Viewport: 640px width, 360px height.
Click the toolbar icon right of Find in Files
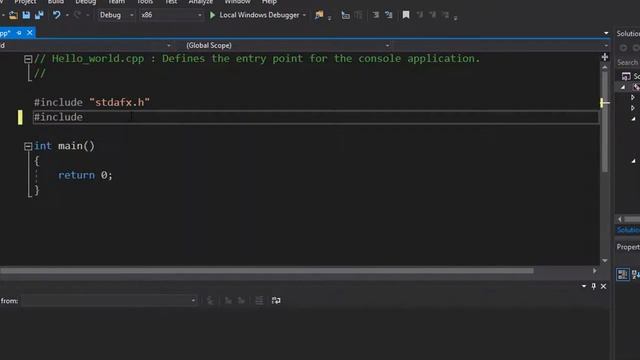pos(345,16)
